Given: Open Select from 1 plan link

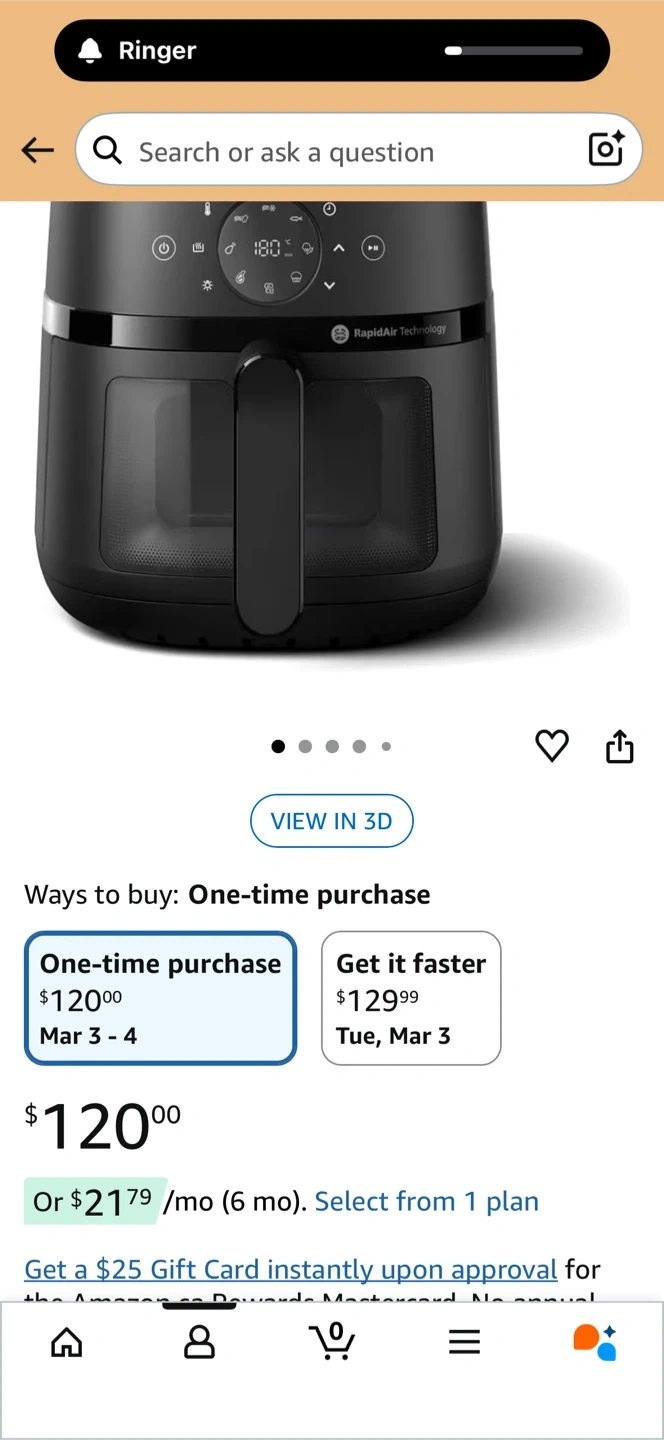Looking at the screenshot, I should (x=427, y=1201).
